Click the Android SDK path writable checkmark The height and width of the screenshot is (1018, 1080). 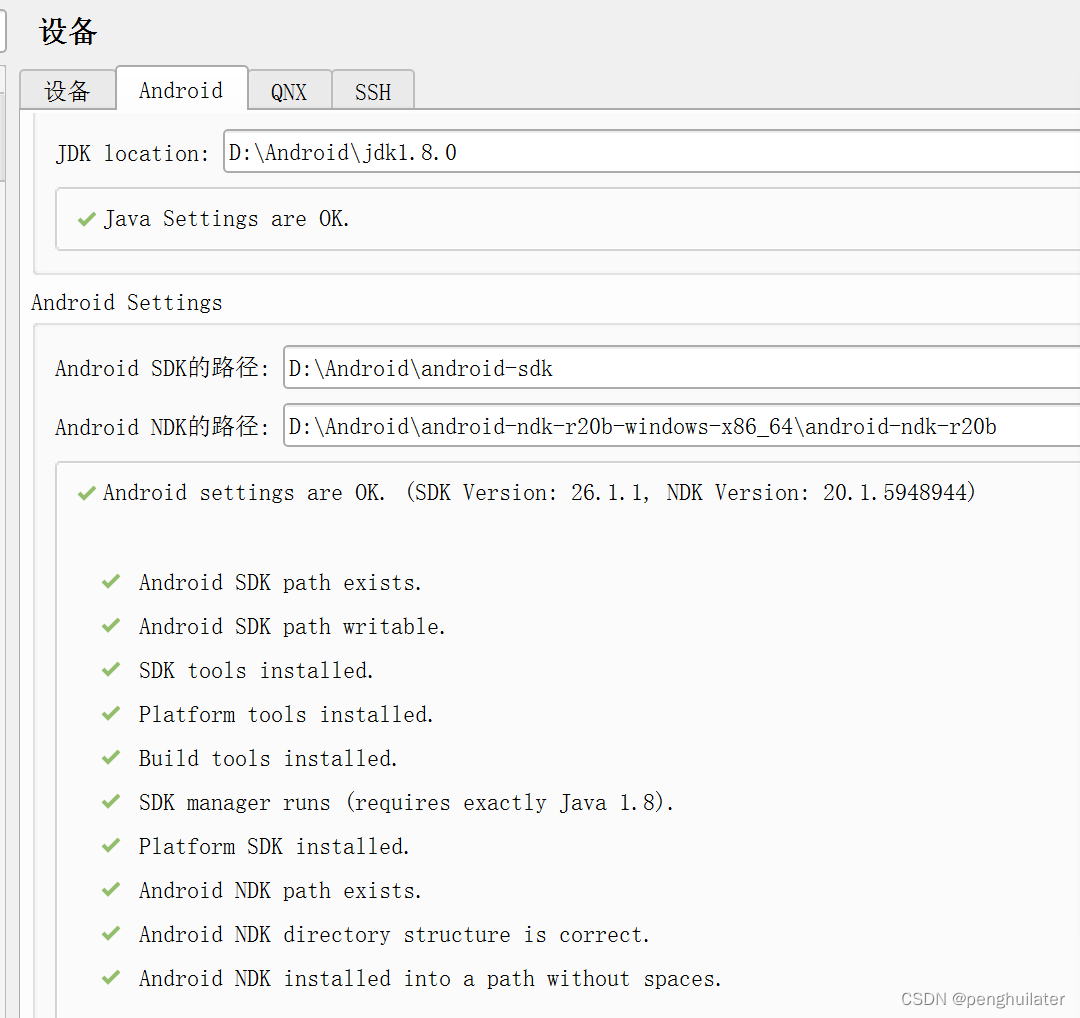tap(111, 625)
